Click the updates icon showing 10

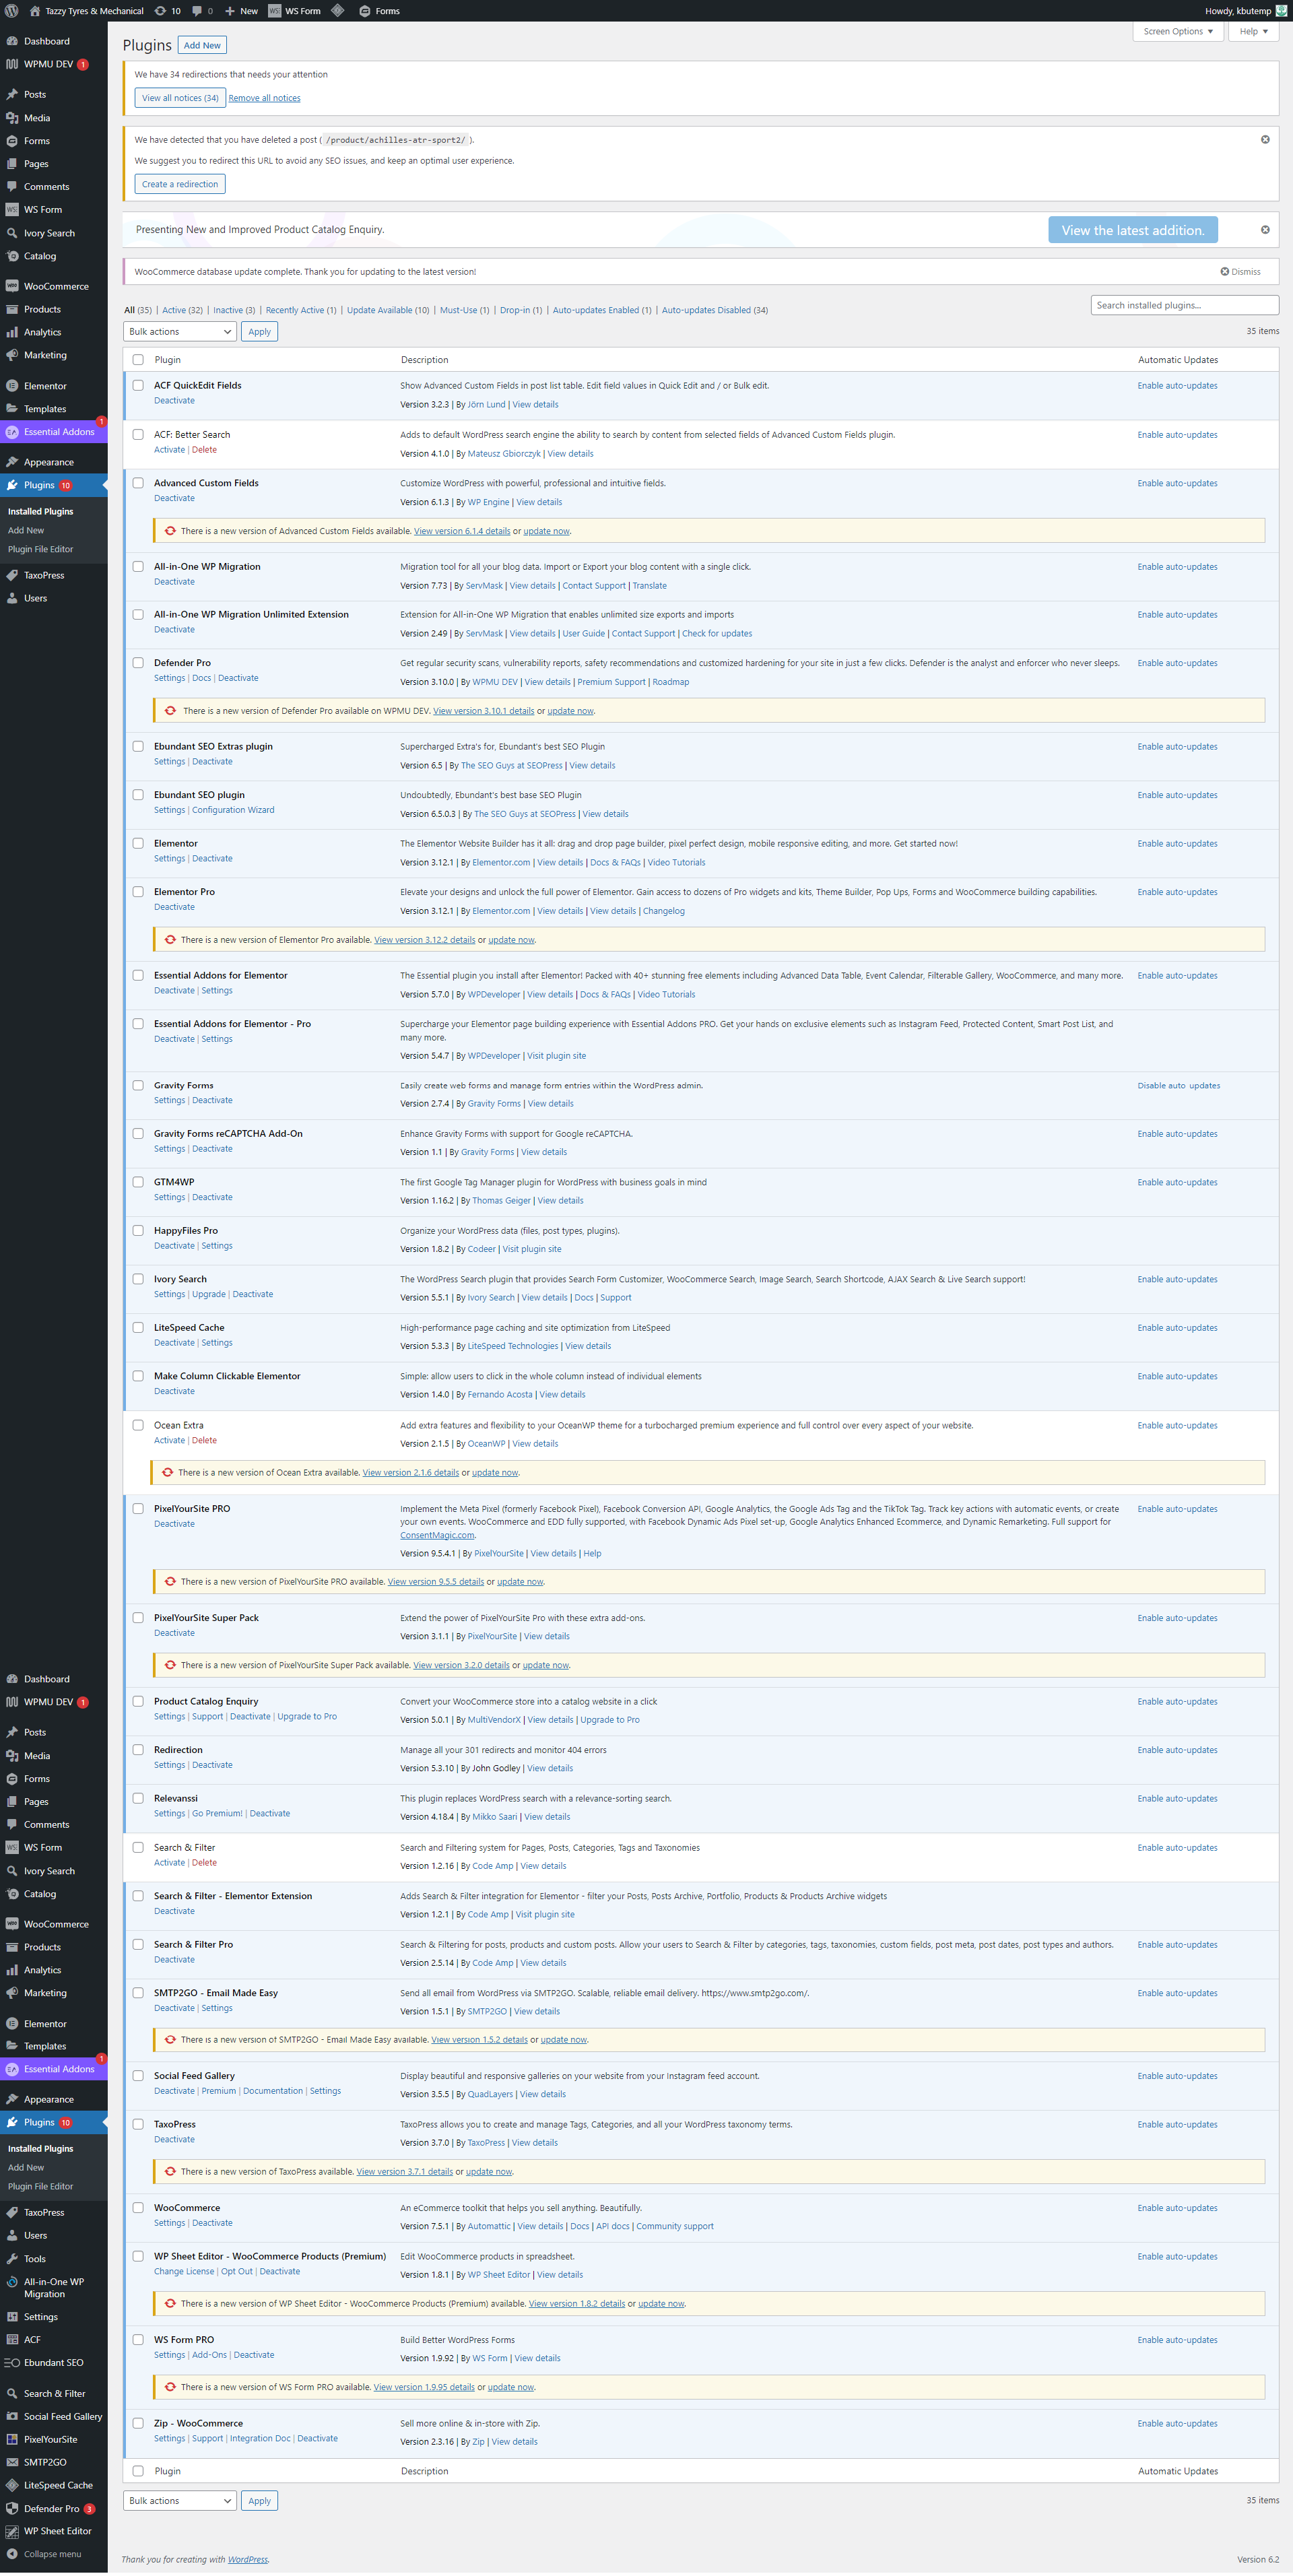160,11
